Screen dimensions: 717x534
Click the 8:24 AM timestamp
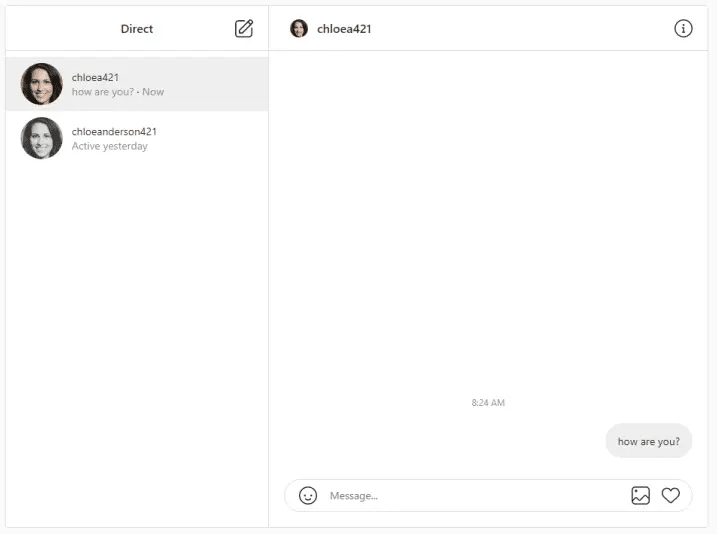click(488, 402)
